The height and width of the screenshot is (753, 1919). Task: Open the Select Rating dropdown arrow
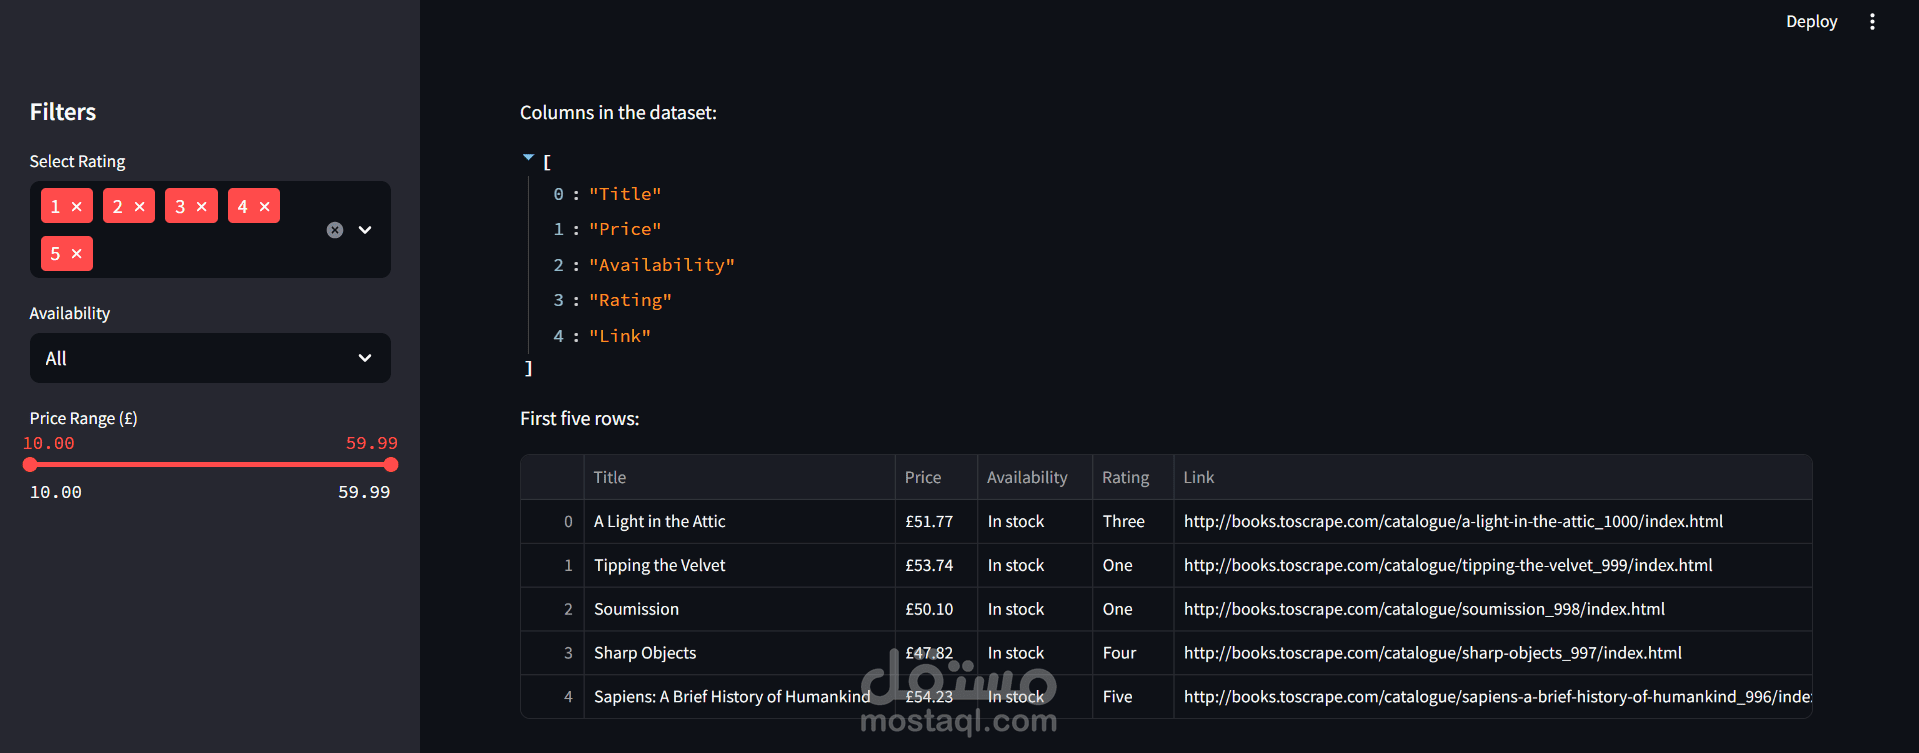coord(365,230)
